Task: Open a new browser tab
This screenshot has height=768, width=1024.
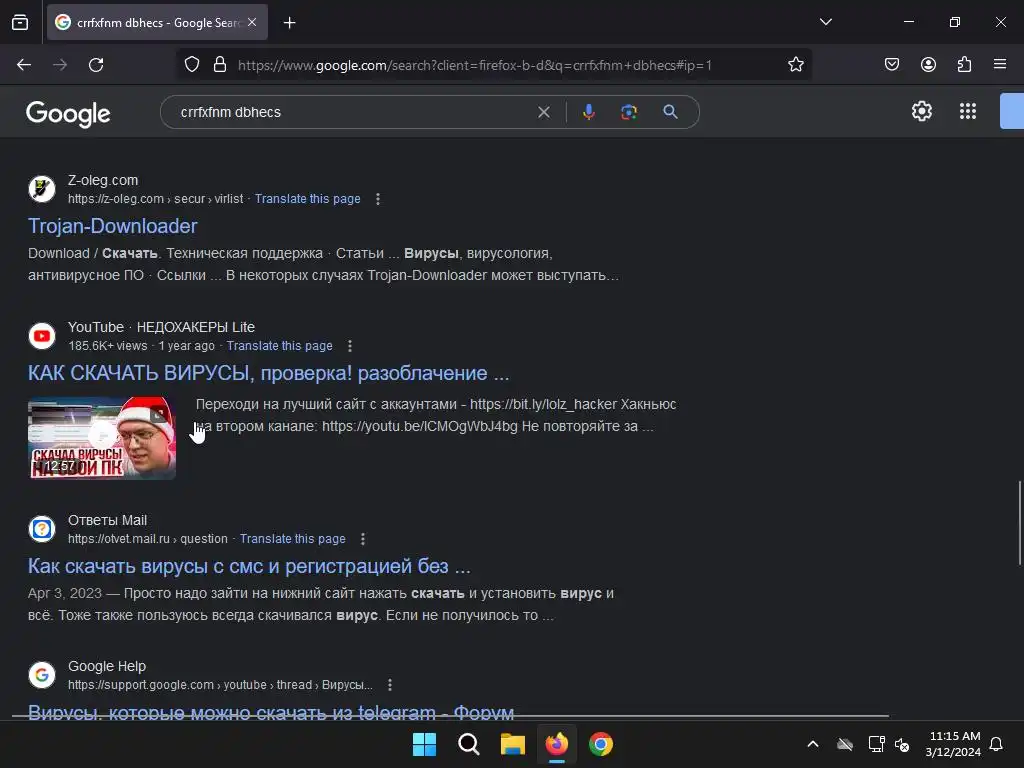Action: (289, 23)
